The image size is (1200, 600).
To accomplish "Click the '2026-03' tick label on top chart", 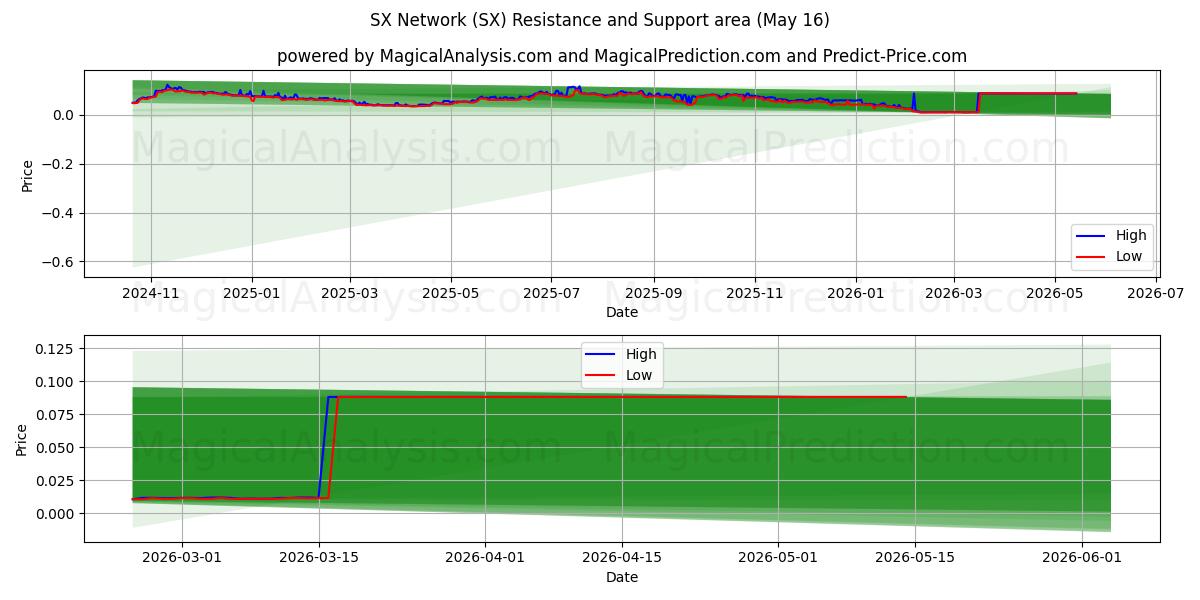I will pyautogui.click(x=953, y=294).
